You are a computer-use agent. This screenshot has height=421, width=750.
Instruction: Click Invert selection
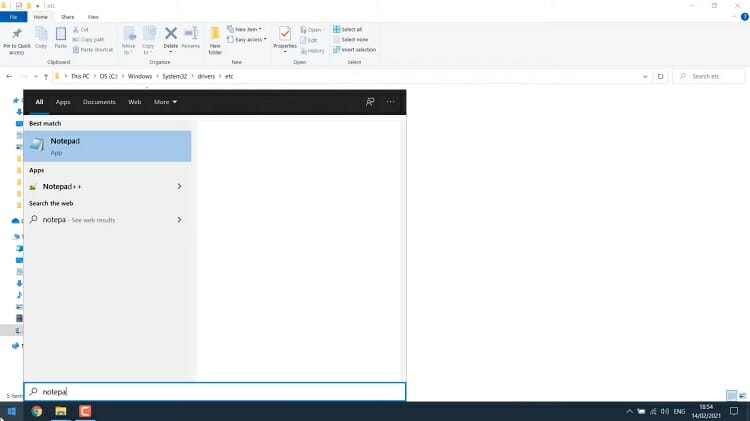click(354, 50)
